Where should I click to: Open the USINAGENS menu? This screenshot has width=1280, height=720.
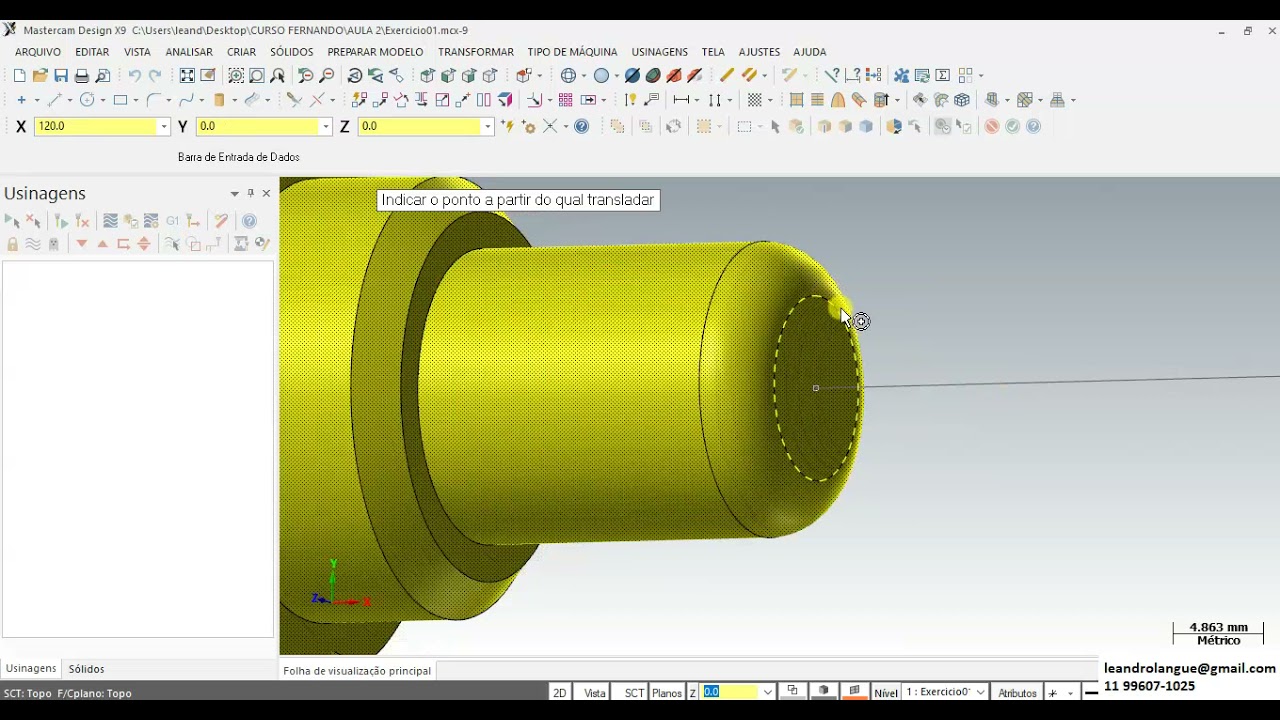(x=660, y=52)
